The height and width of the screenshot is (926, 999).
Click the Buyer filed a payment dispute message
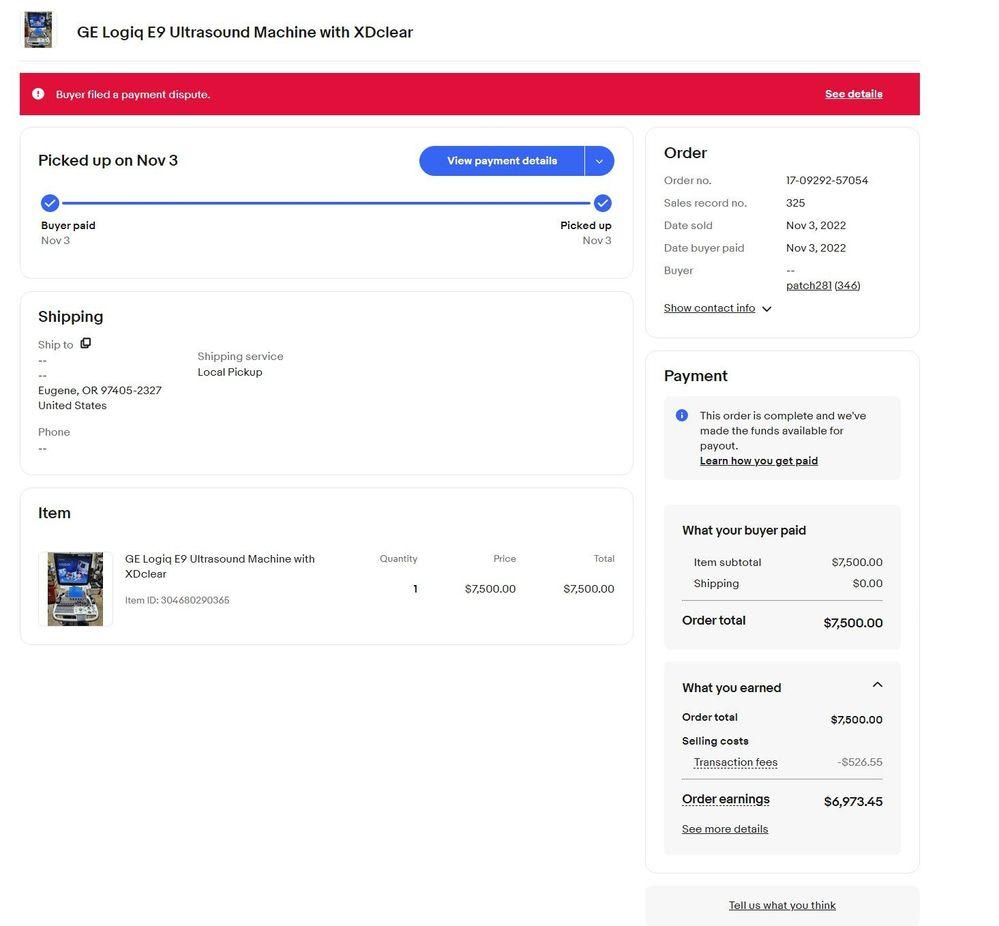click(x=133, y=94)
